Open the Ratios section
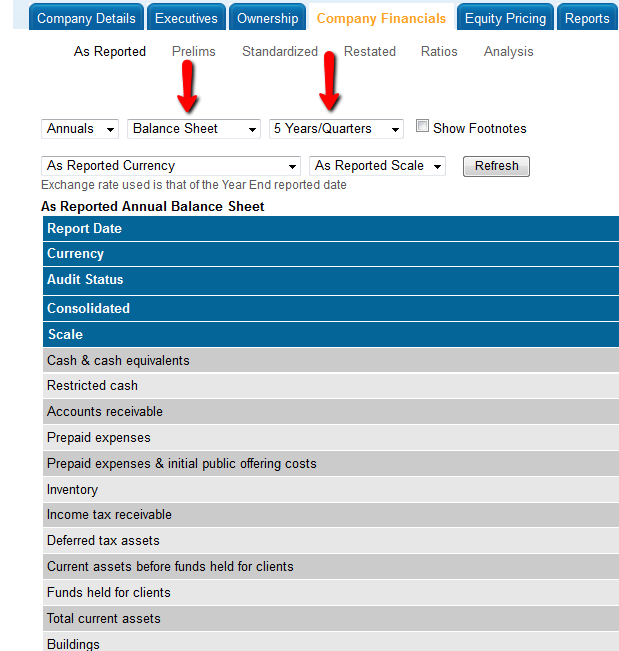The image size is (619, 651). click(439, 51)
